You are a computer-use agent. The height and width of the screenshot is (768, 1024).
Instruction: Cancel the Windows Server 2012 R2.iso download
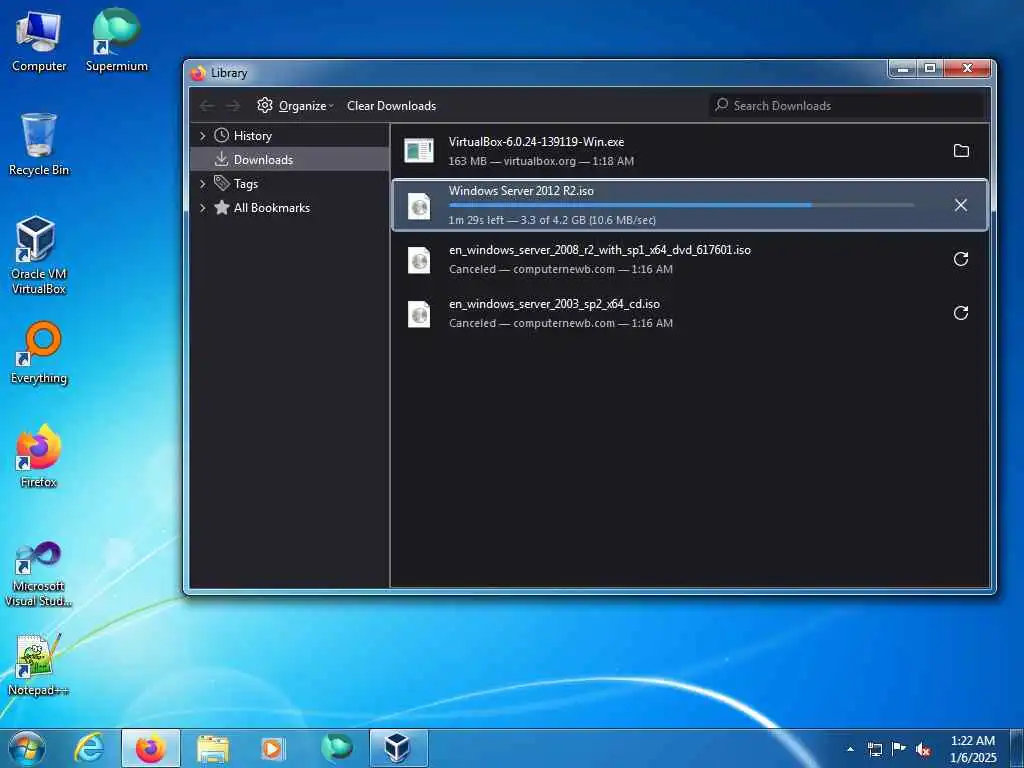click(x=961, y=205)
